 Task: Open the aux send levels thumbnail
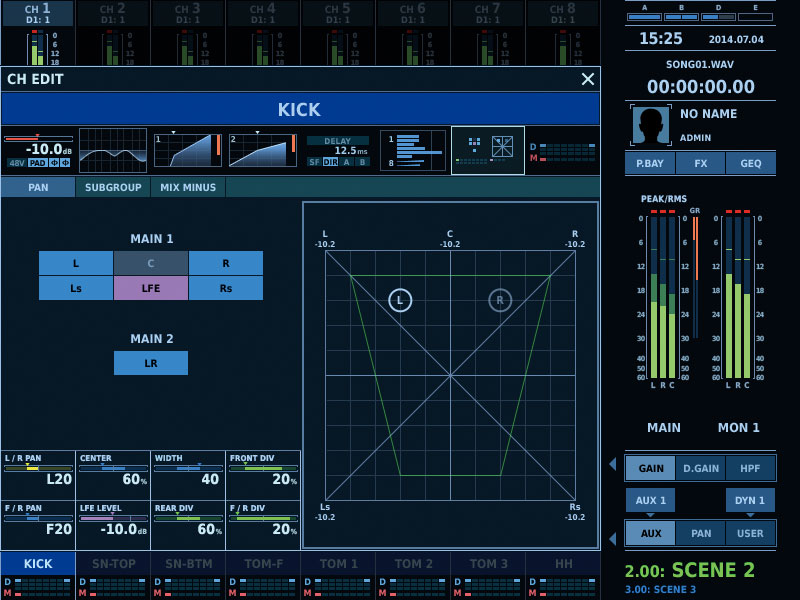coord(413,150)
